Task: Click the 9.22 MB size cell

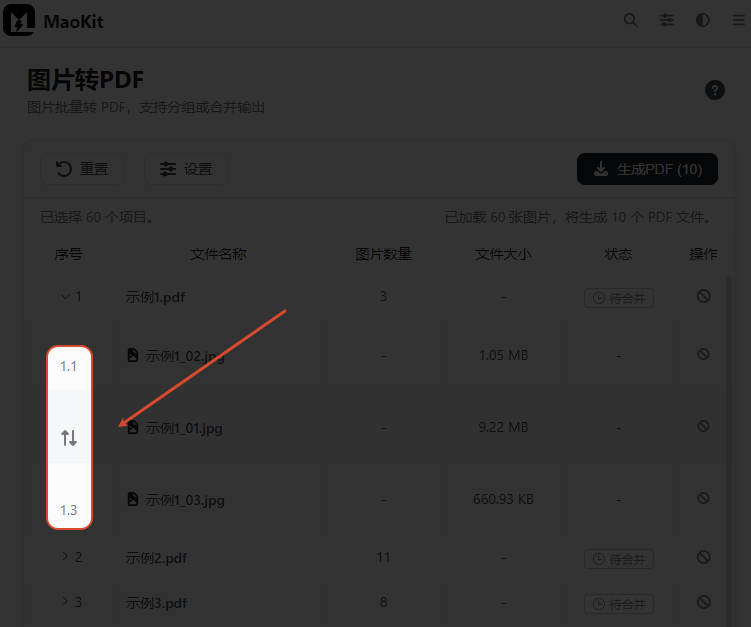Action: (x=503, y=427)
